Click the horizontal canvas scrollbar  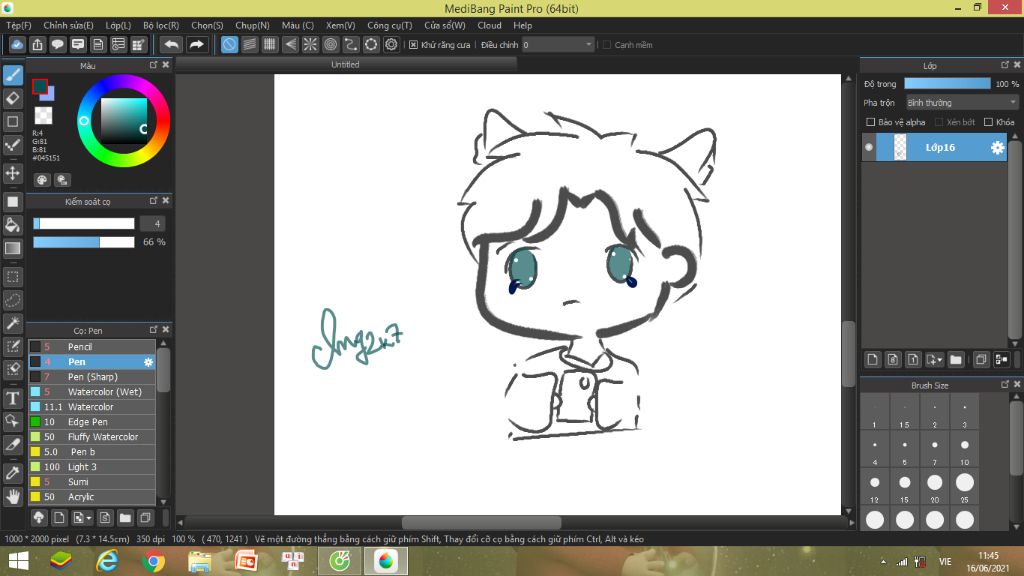tap(482, 522)
